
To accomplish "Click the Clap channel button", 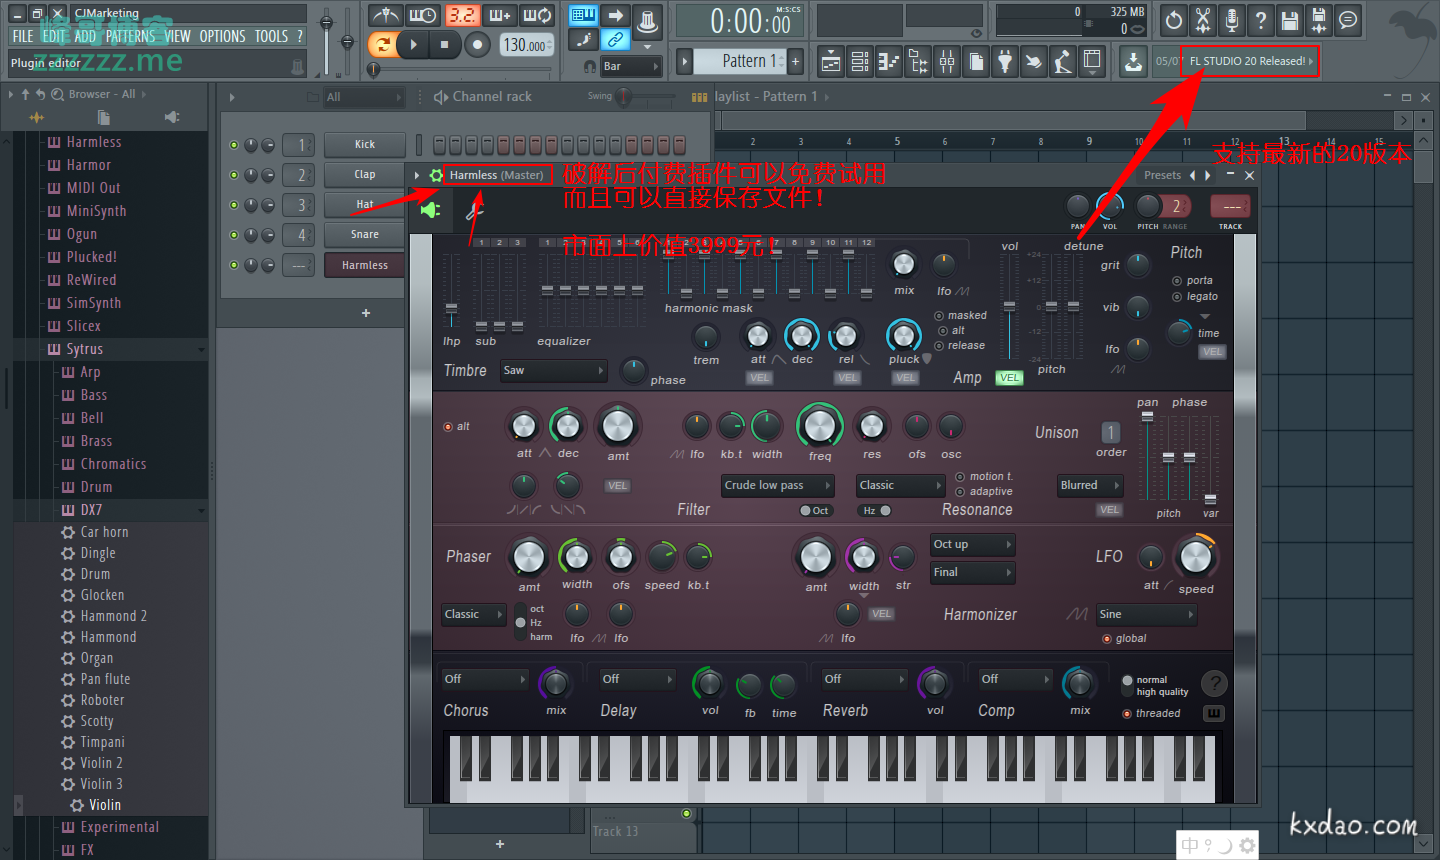I will (x=365, y=174).
